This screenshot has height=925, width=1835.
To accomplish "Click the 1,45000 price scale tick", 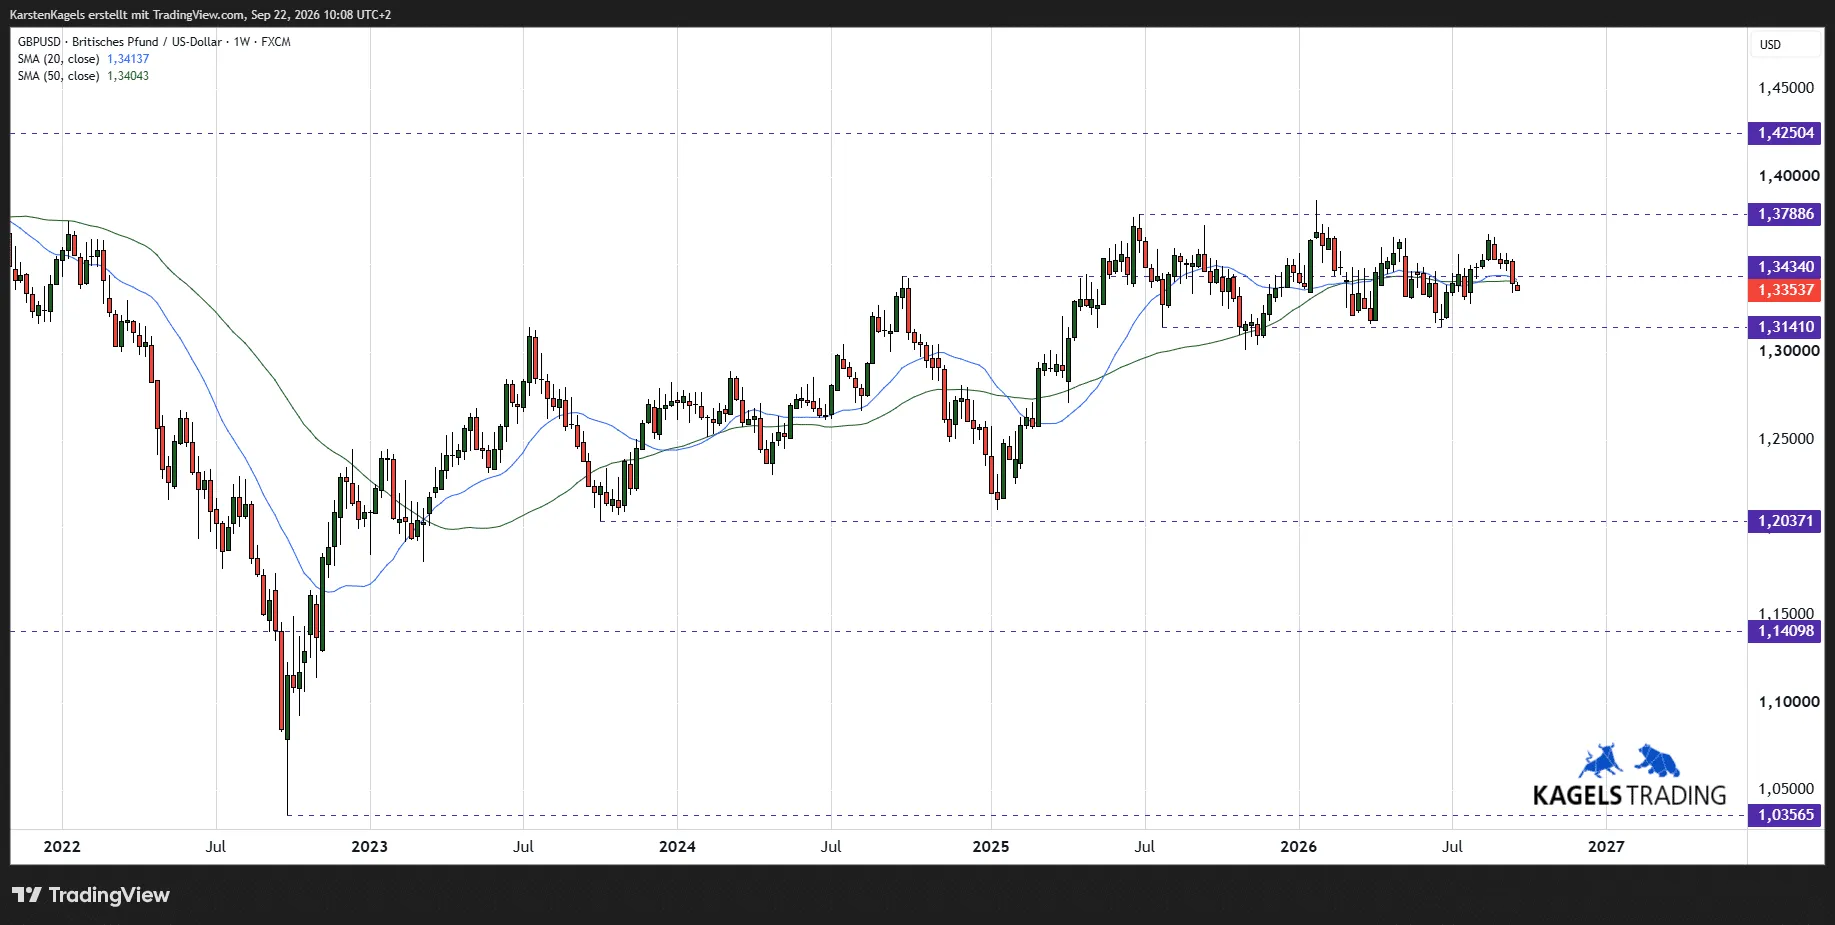I will coord(1786,88).
